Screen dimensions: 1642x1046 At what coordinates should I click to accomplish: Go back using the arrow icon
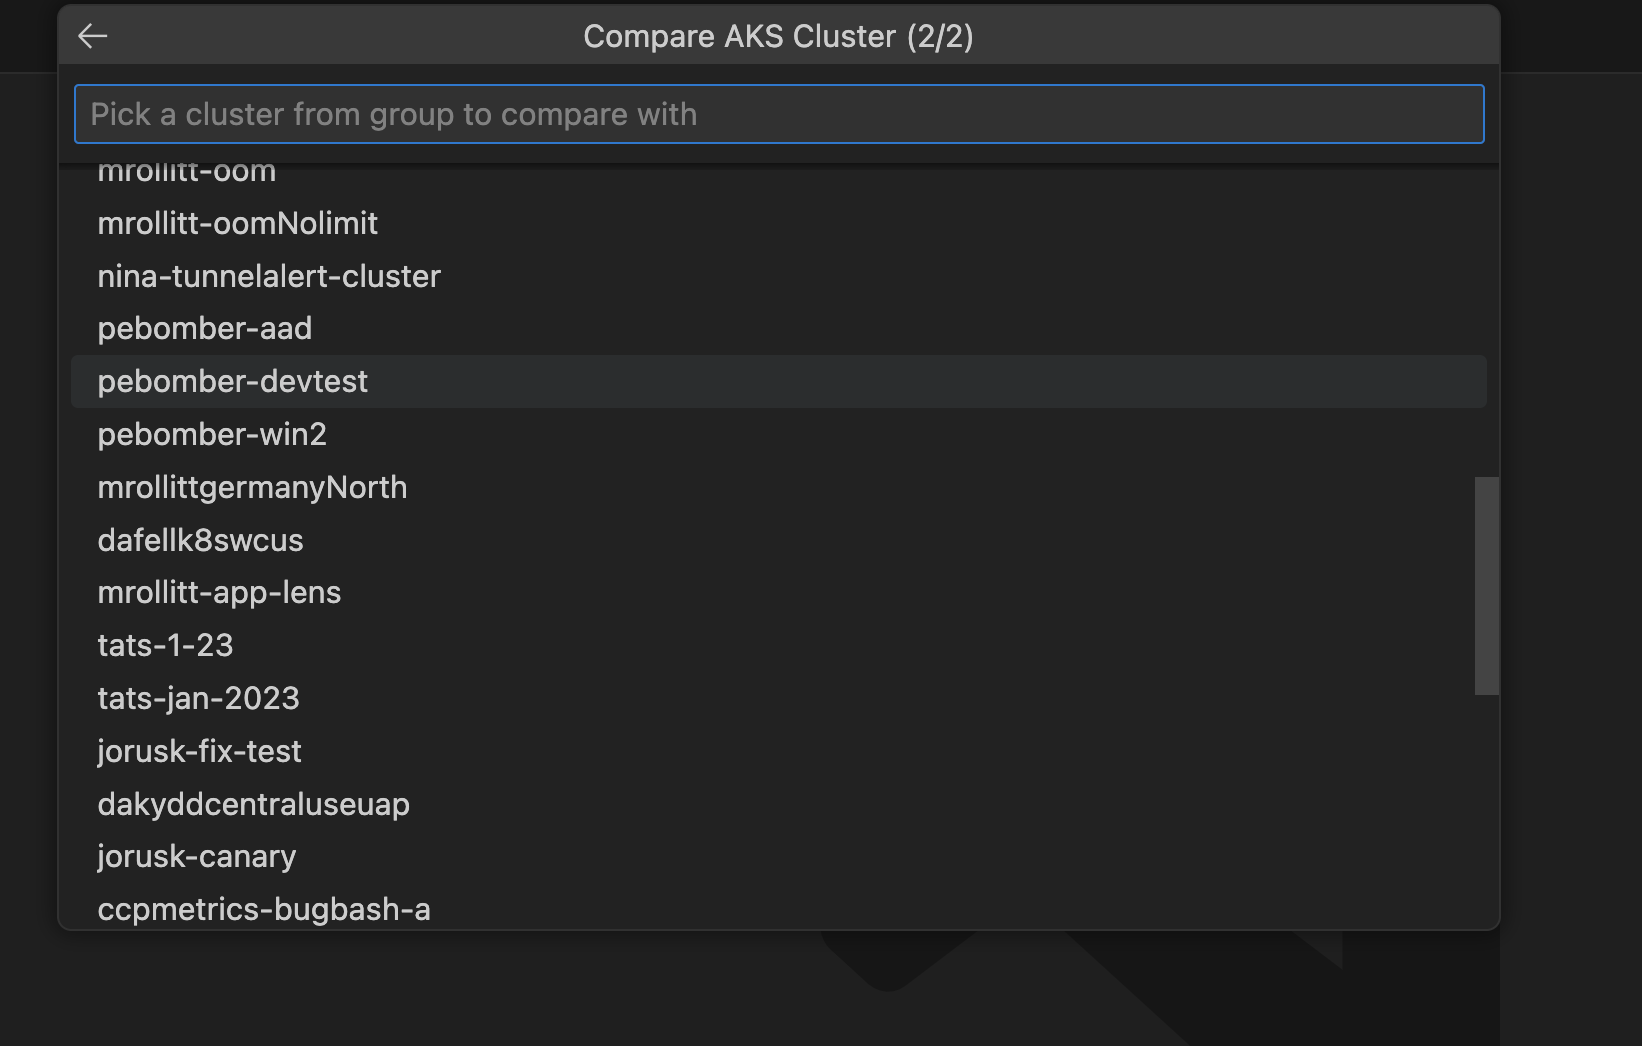92,36
